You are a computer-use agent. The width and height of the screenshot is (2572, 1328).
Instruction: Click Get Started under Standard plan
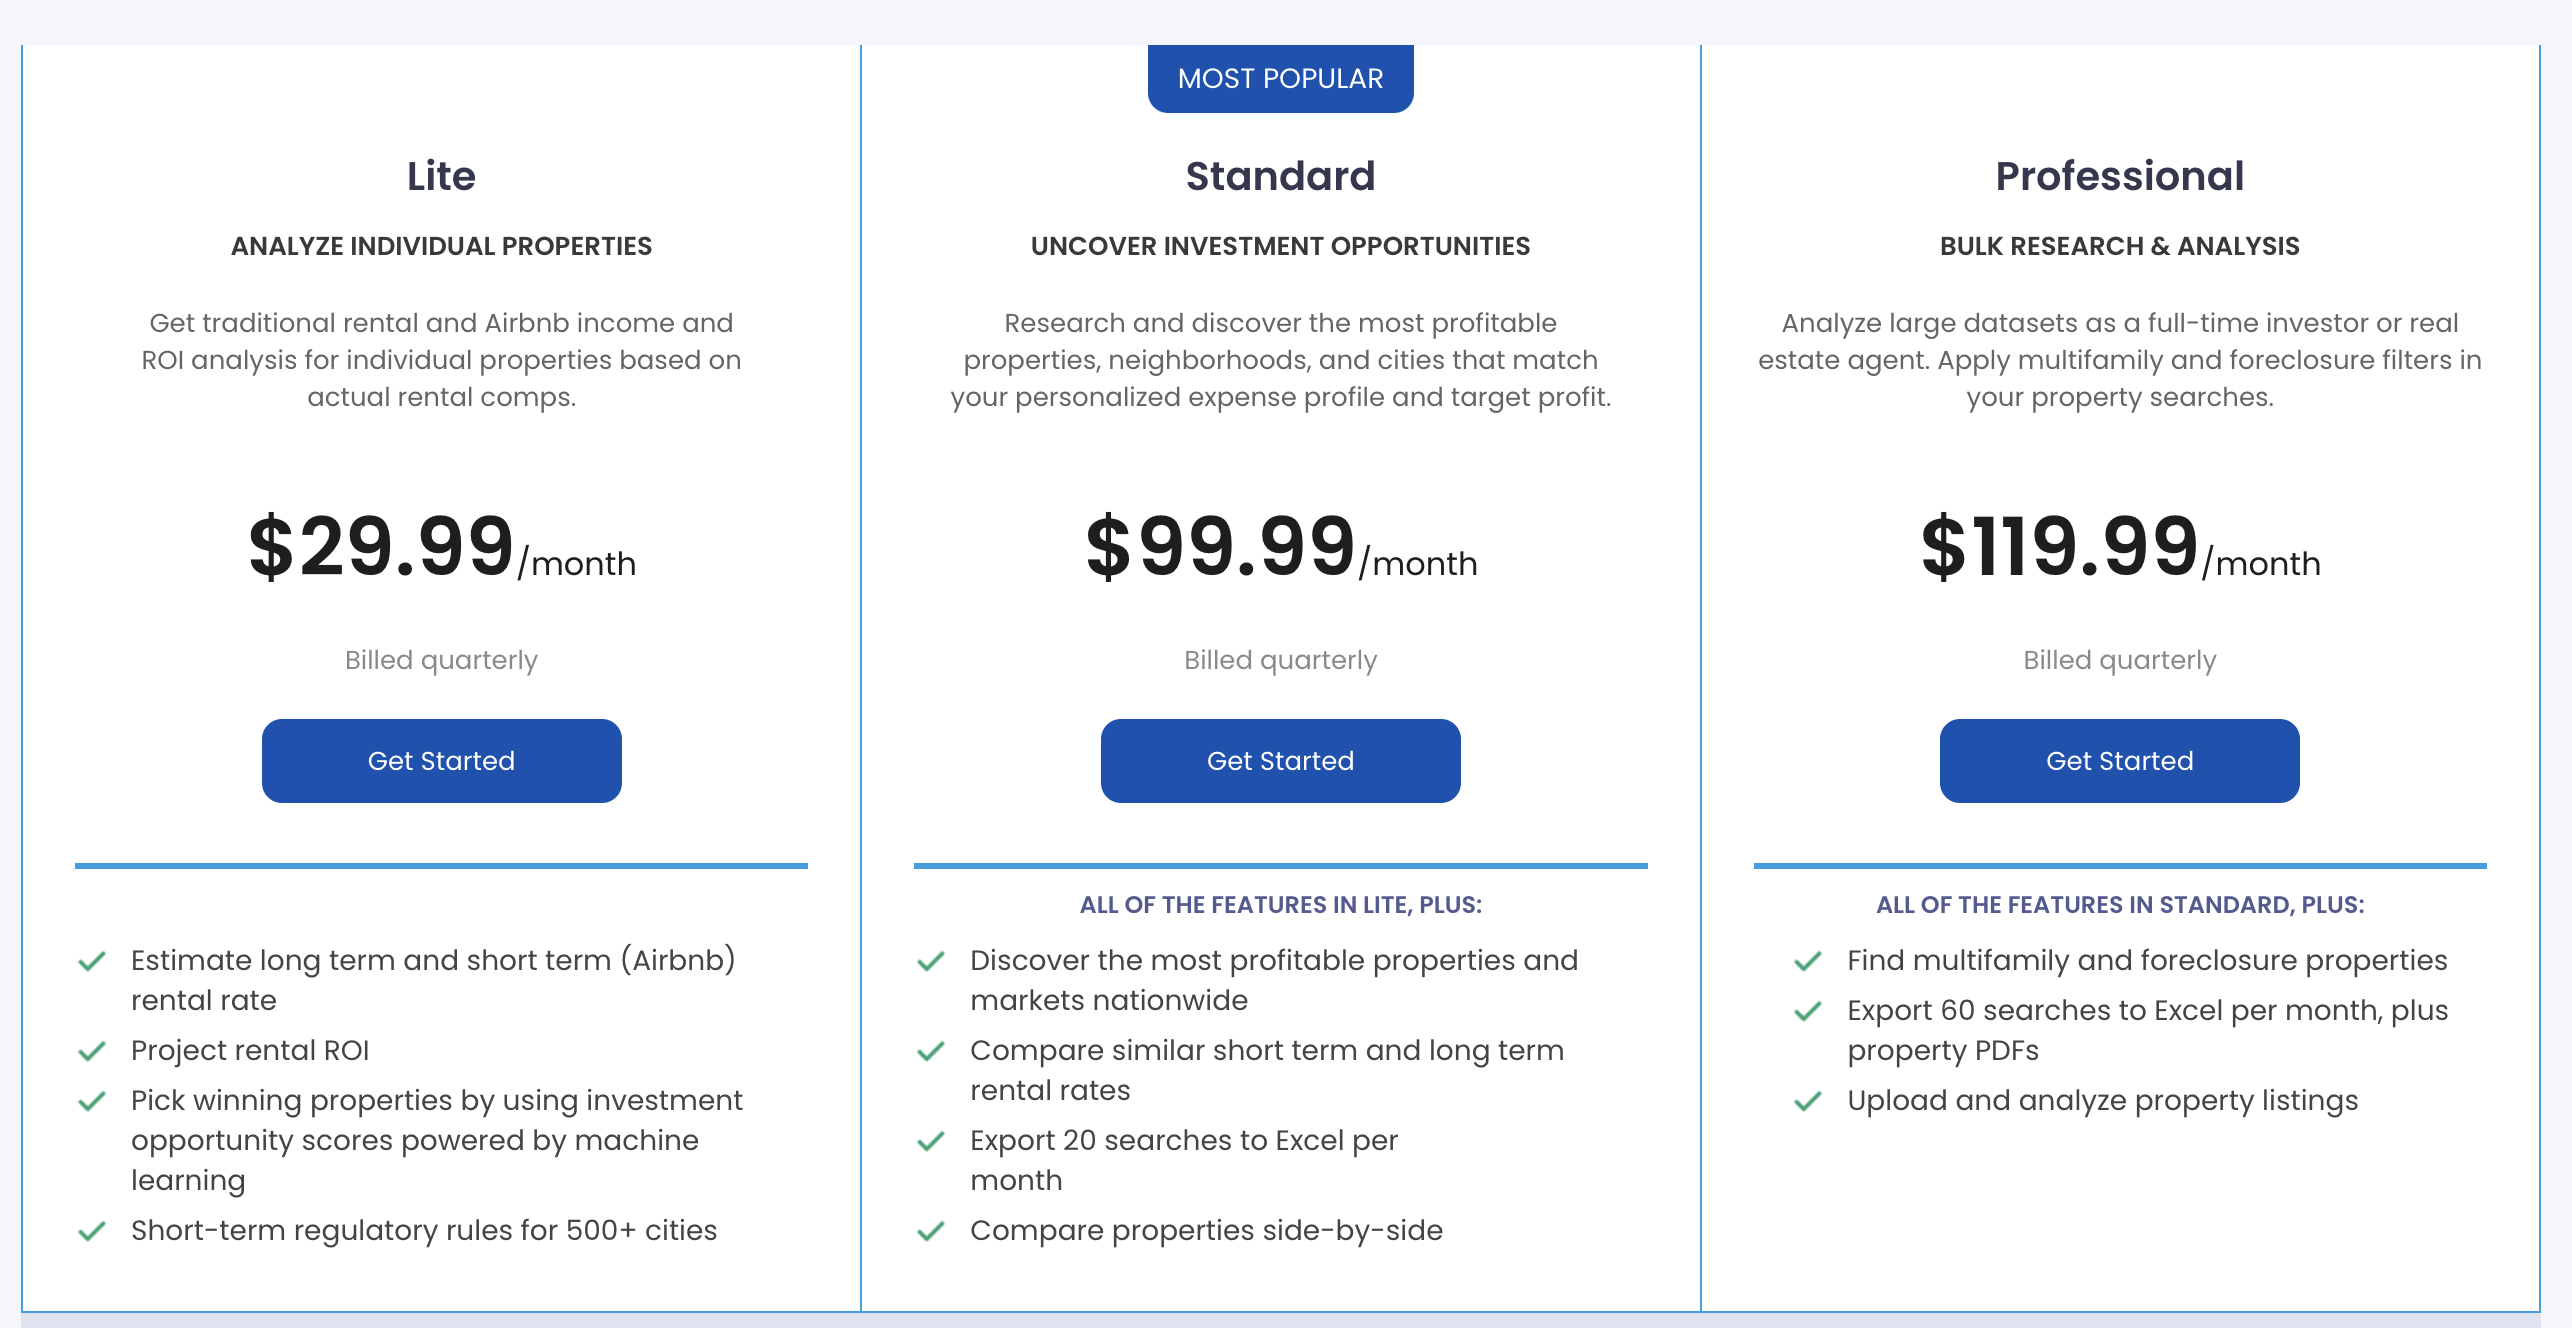point(1280,761)
